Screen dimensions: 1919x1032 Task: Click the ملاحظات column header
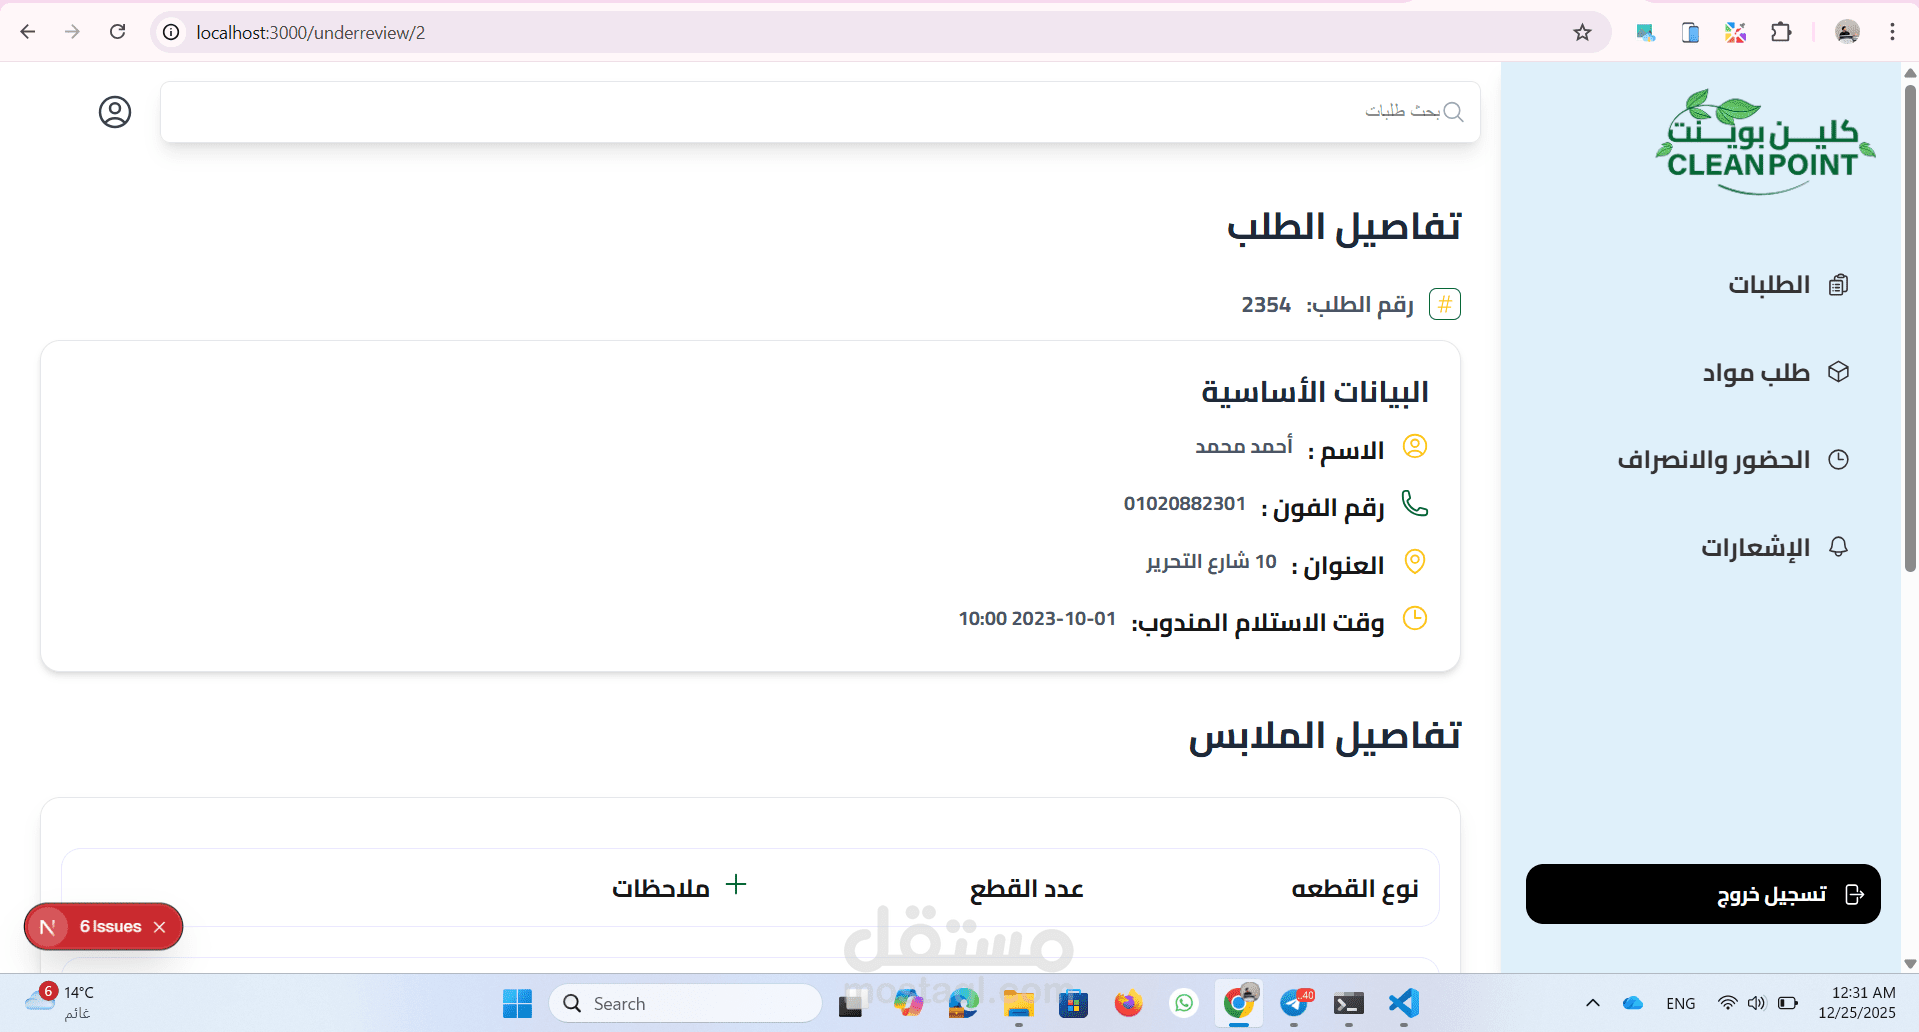(x=661, y=888)
